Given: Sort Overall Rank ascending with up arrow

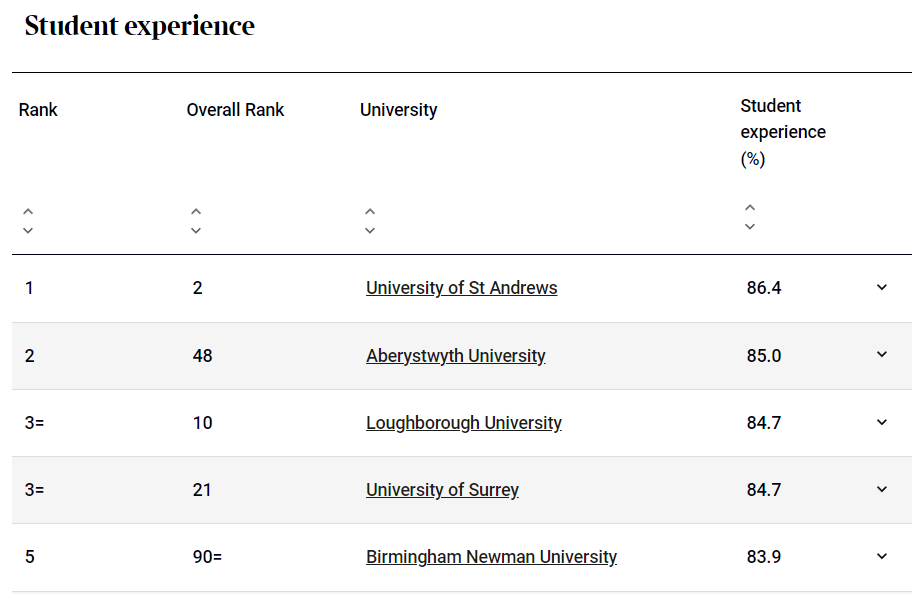Looking at the screenshot, I should point(196,211).
